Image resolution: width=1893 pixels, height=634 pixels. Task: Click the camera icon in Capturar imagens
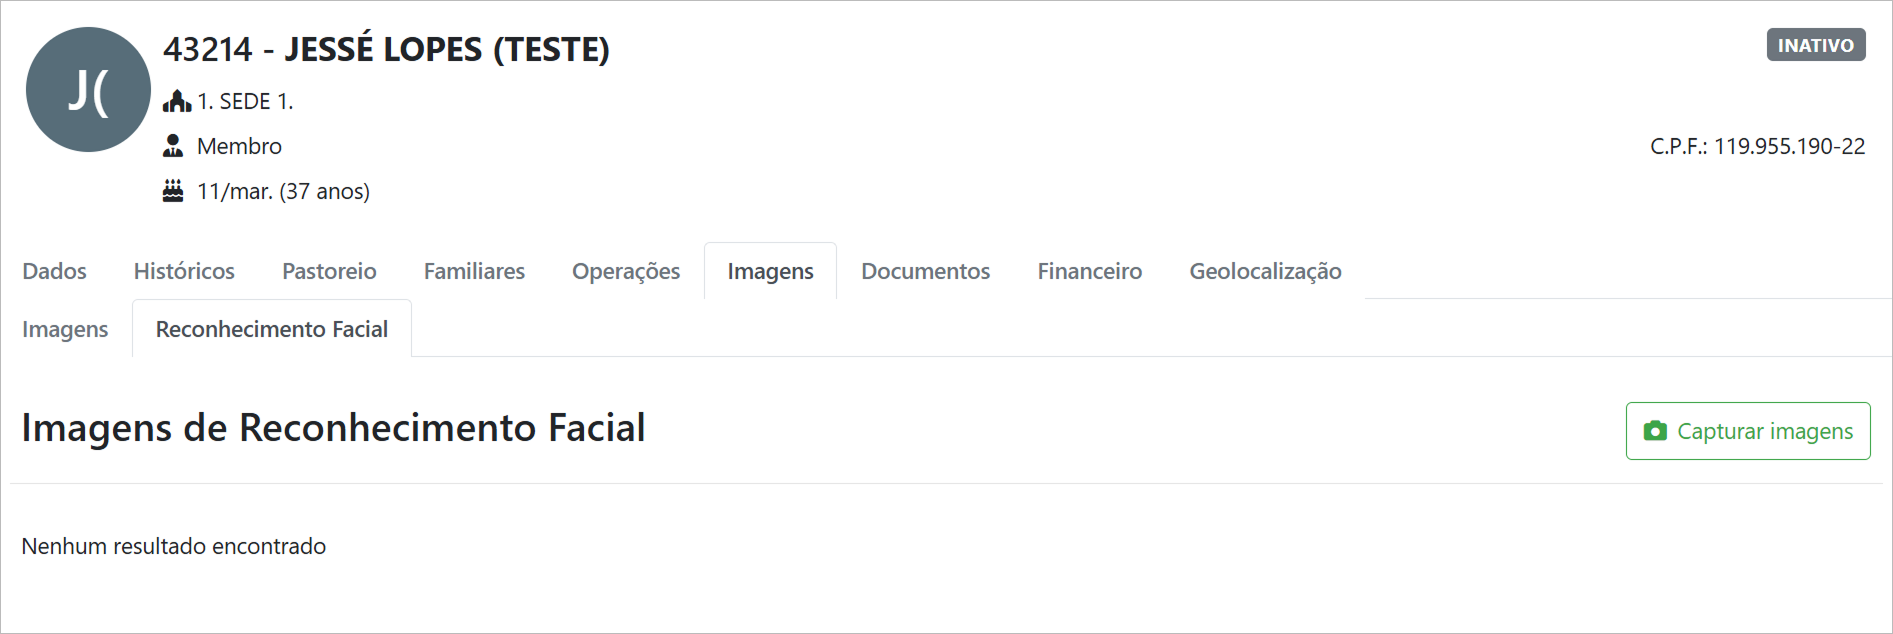tap(1655, 431)
